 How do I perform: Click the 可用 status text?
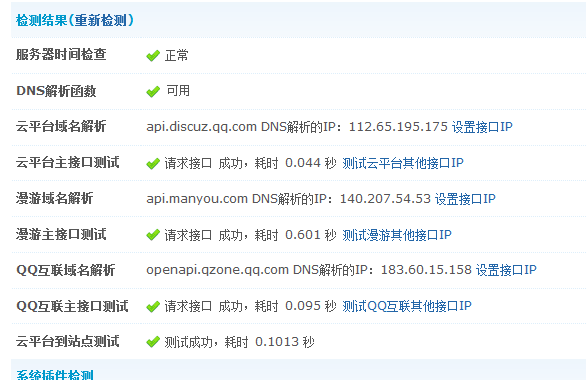click(178, 91)
